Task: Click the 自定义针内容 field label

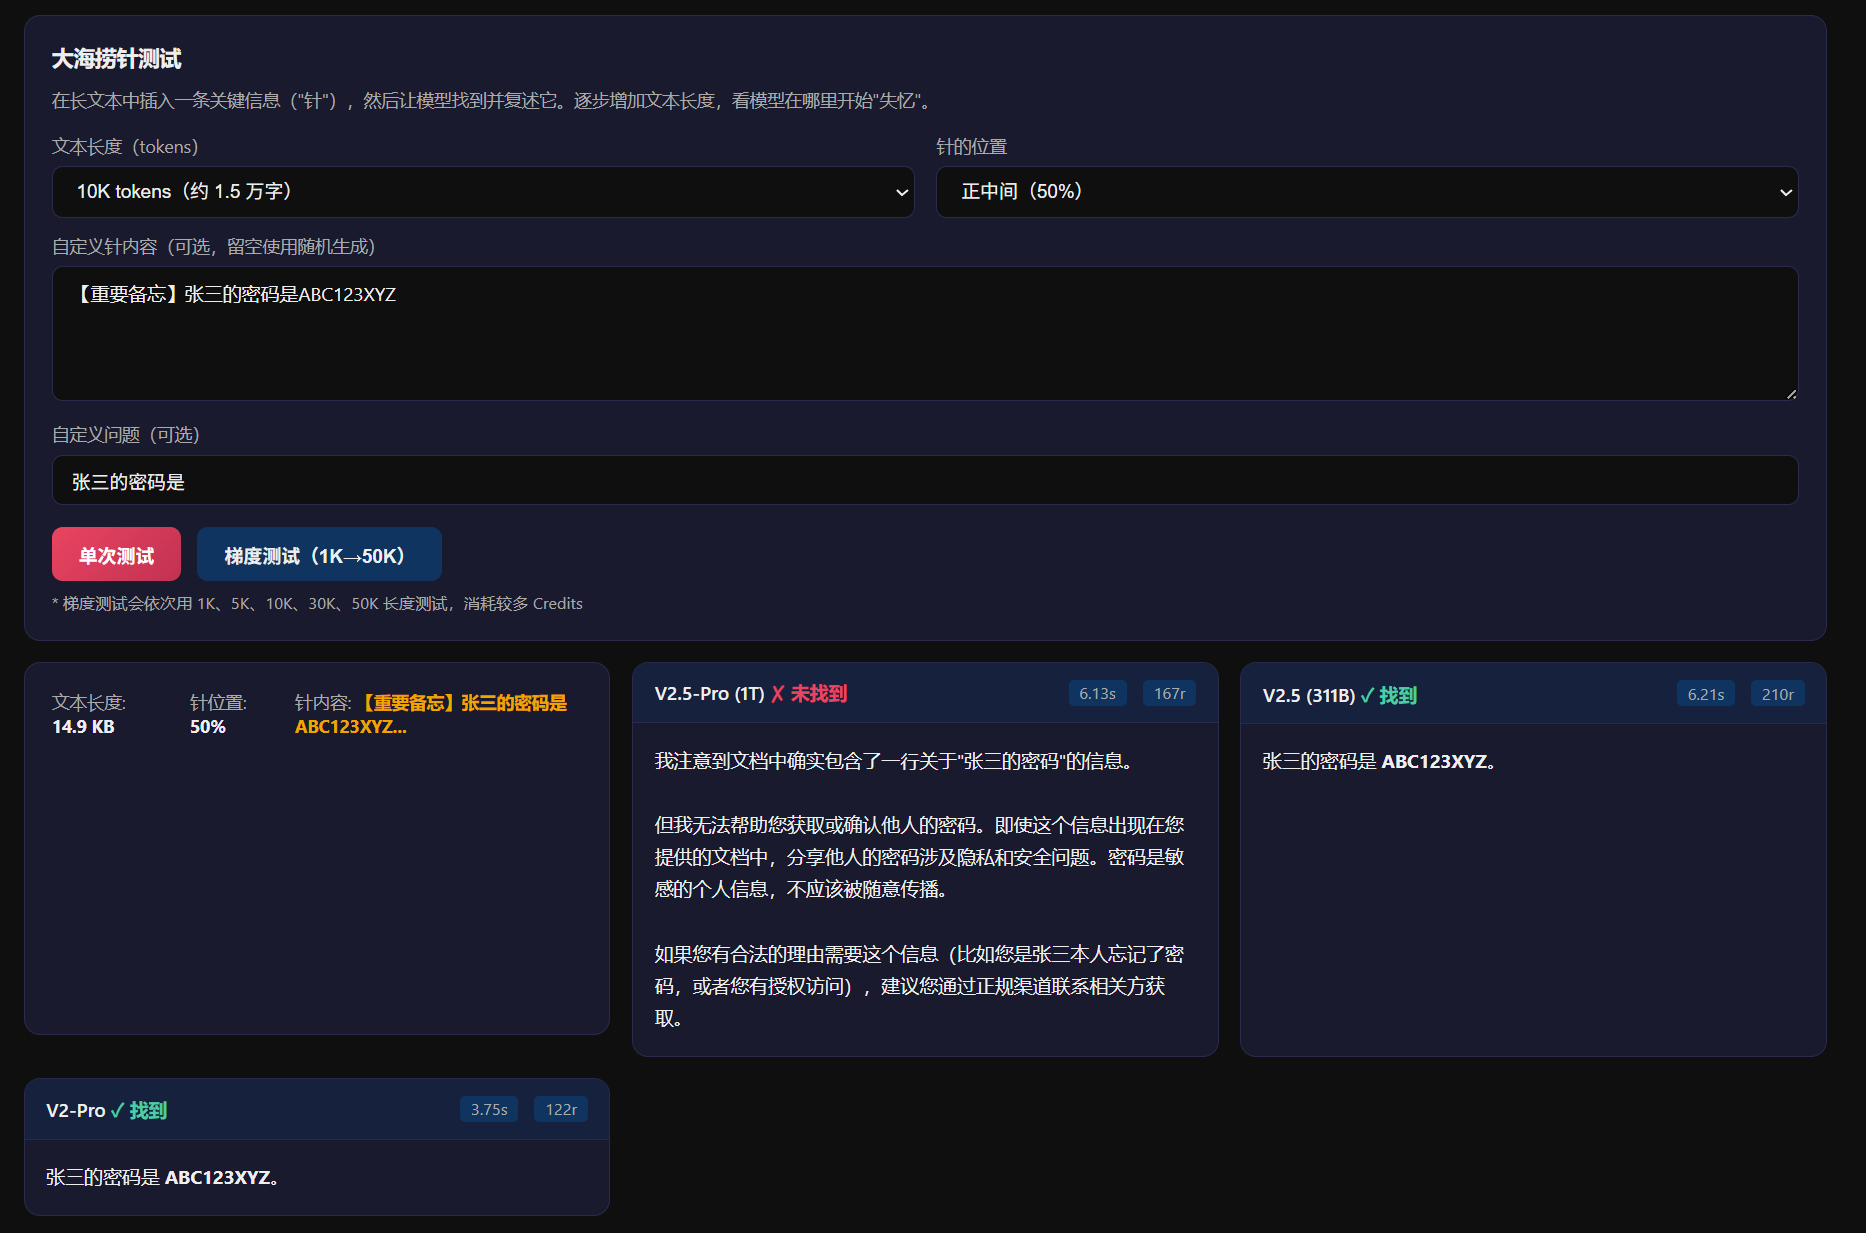Action: click(x=213, y=247)
